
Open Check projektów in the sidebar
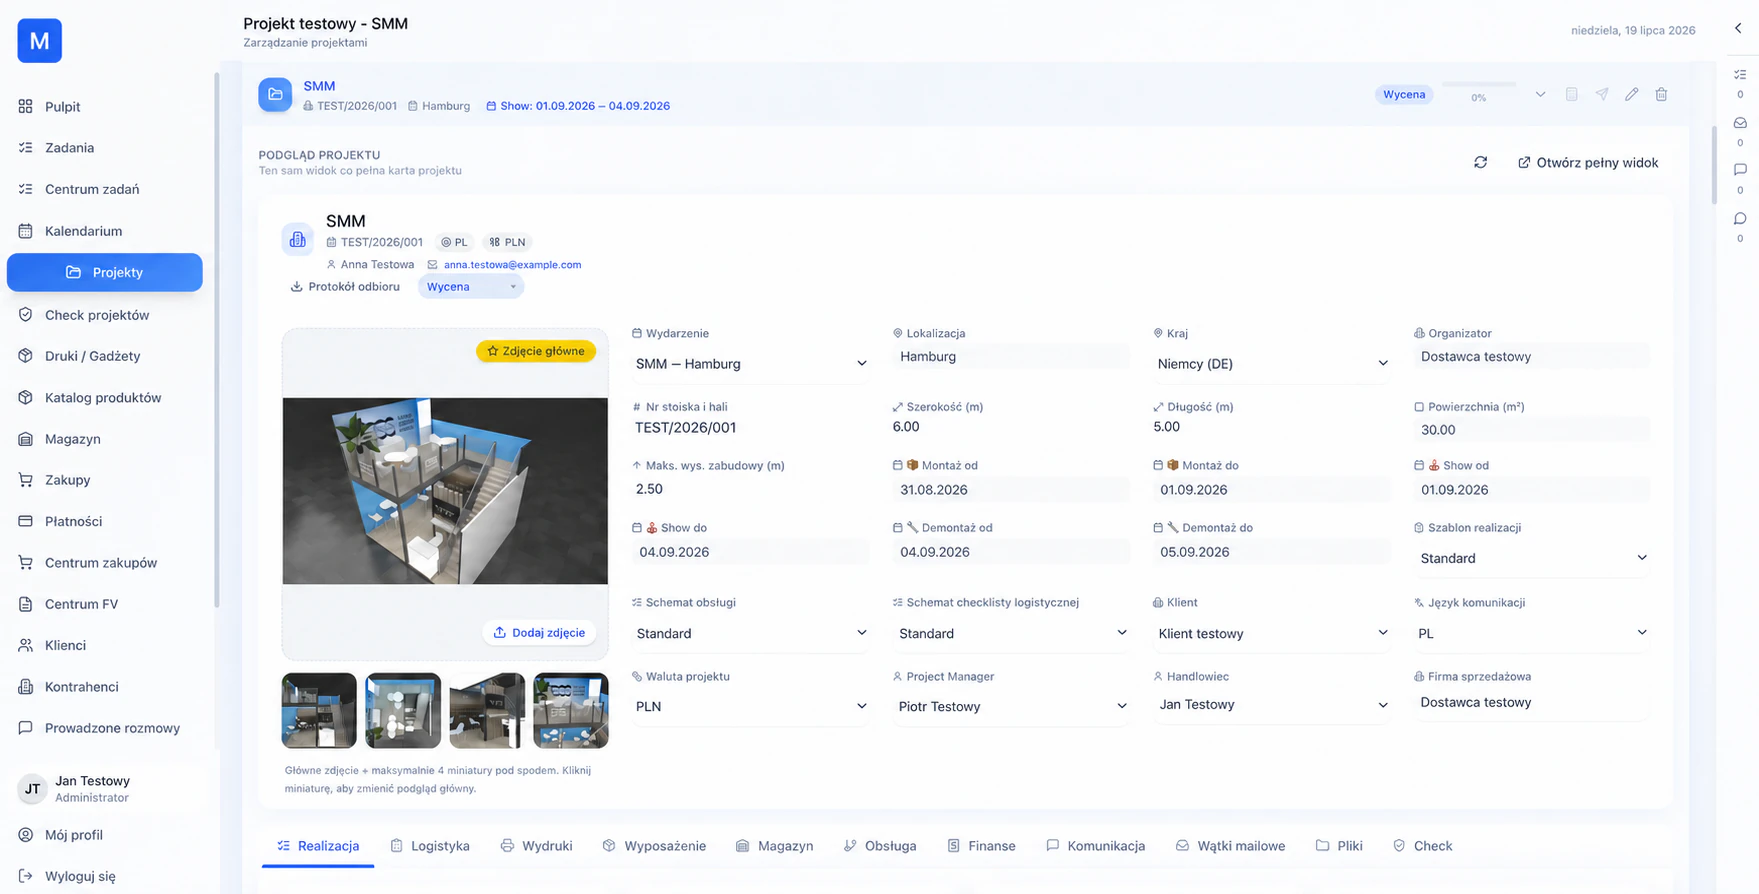(107, 314)
